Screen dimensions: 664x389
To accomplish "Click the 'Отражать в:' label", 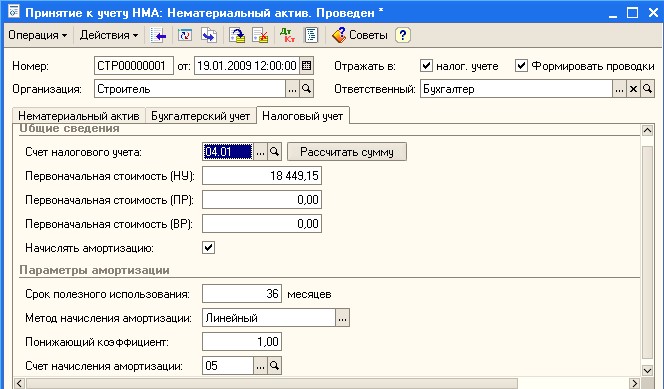I will (365, 66).
